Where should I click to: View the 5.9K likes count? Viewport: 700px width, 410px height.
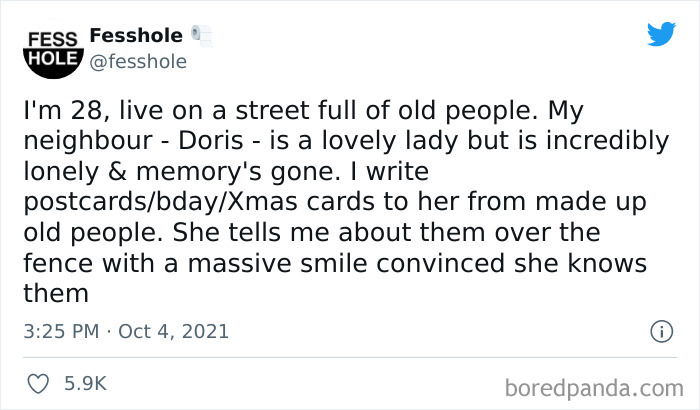tap(86, 382)
